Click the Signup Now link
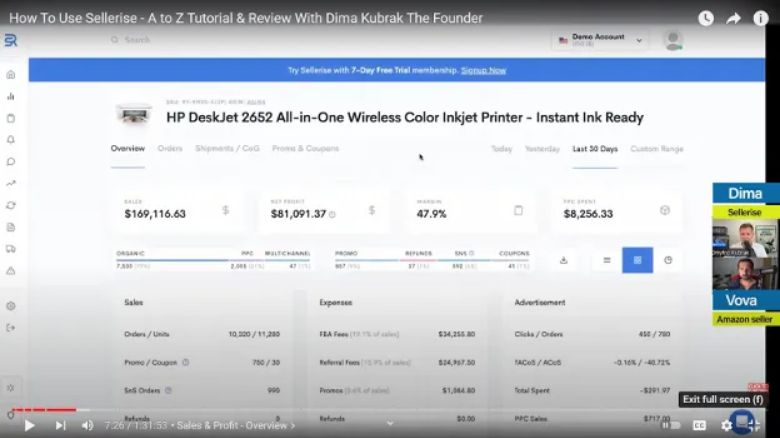The width and height of the screenshot is (780, 438). coord(484,70)
